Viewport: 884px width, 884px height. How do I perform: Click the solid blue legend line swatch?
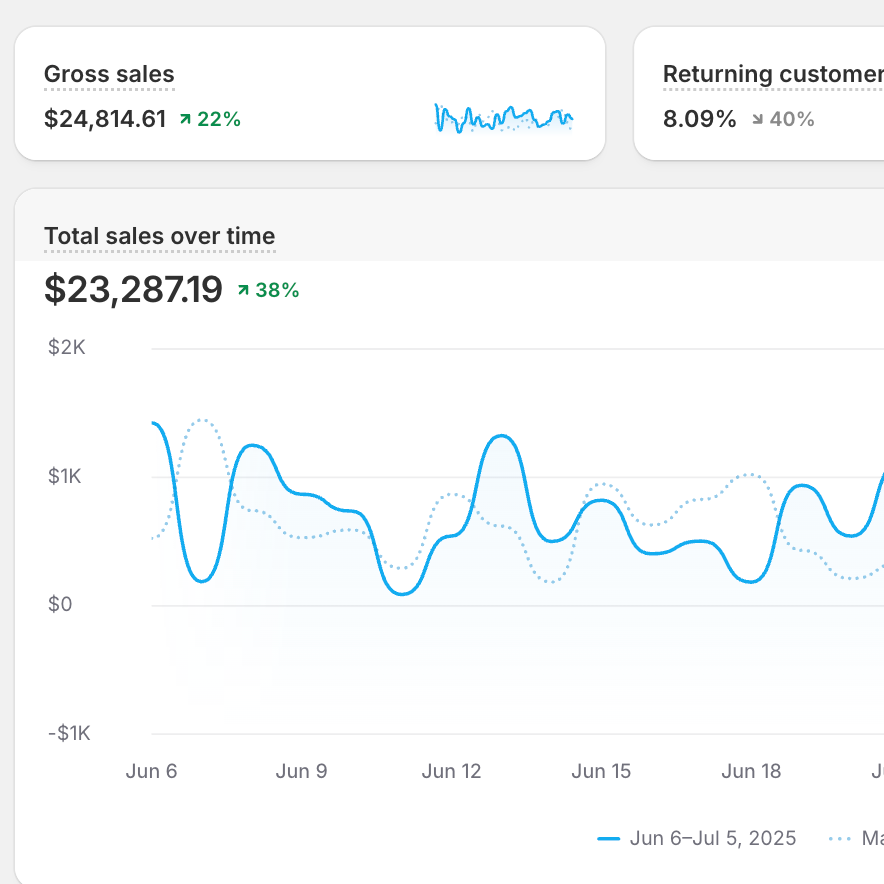click(x=608, y=839)
